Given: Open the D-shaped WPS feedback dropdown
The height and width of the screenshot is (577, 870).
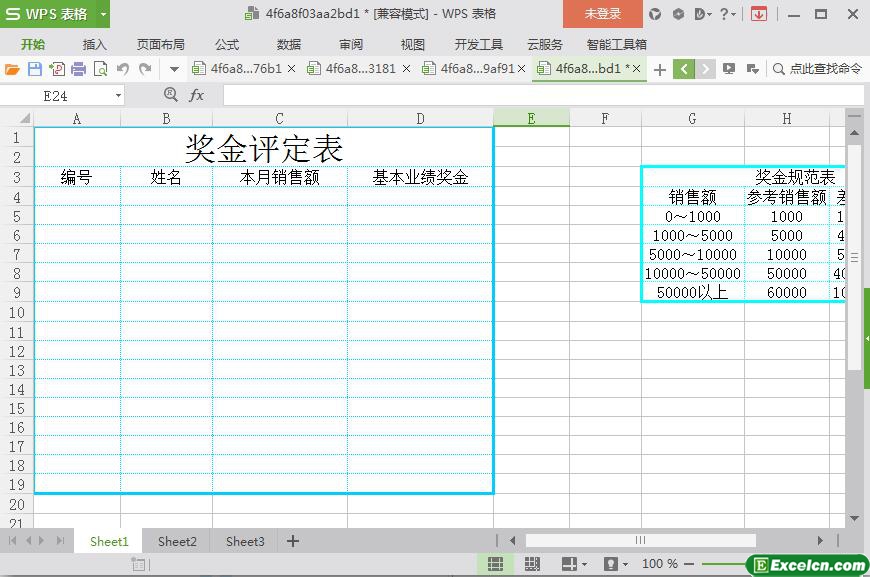Looking at the screenshot, I should click(x=702, y=14).
